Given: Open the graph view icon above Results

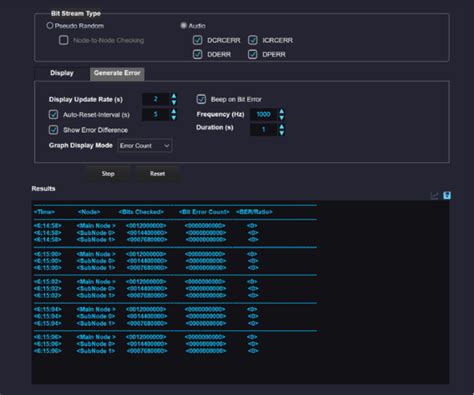Looking at the screenshot, I should (x=434, y=196).
